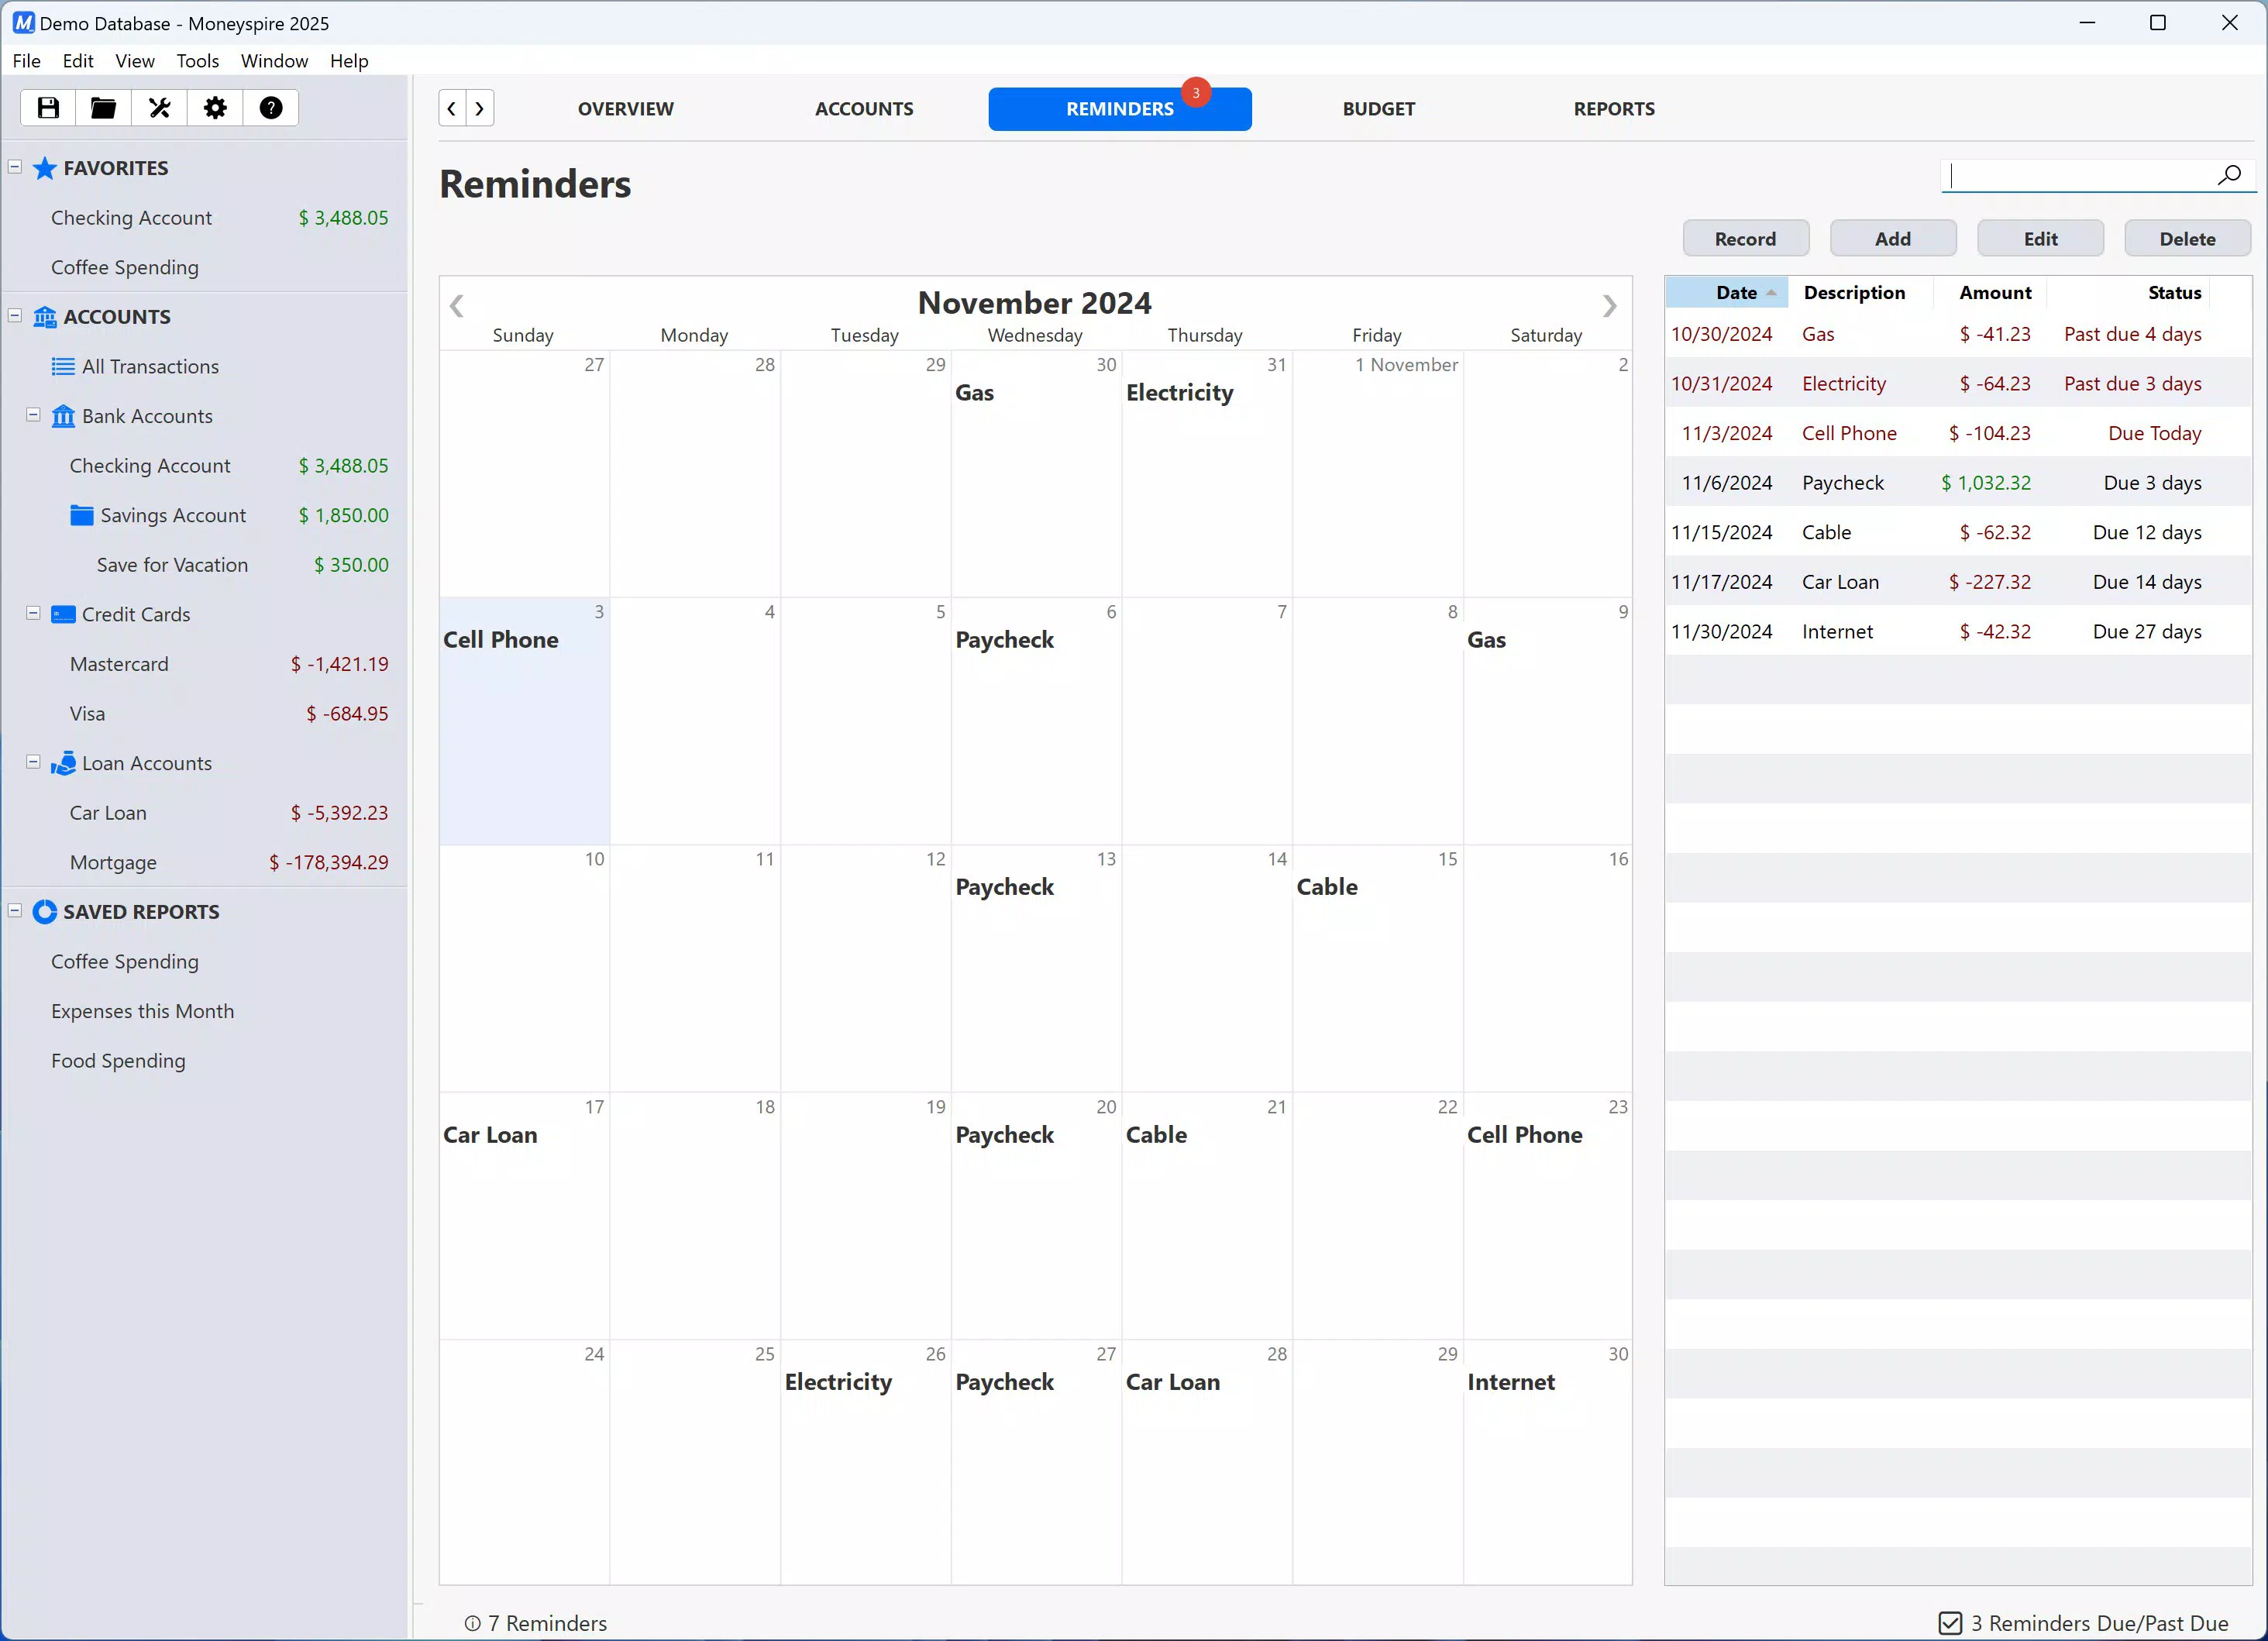Go to next month in calendar
Screen dimensions: 2268x1641
click(x=1609, y=305)
